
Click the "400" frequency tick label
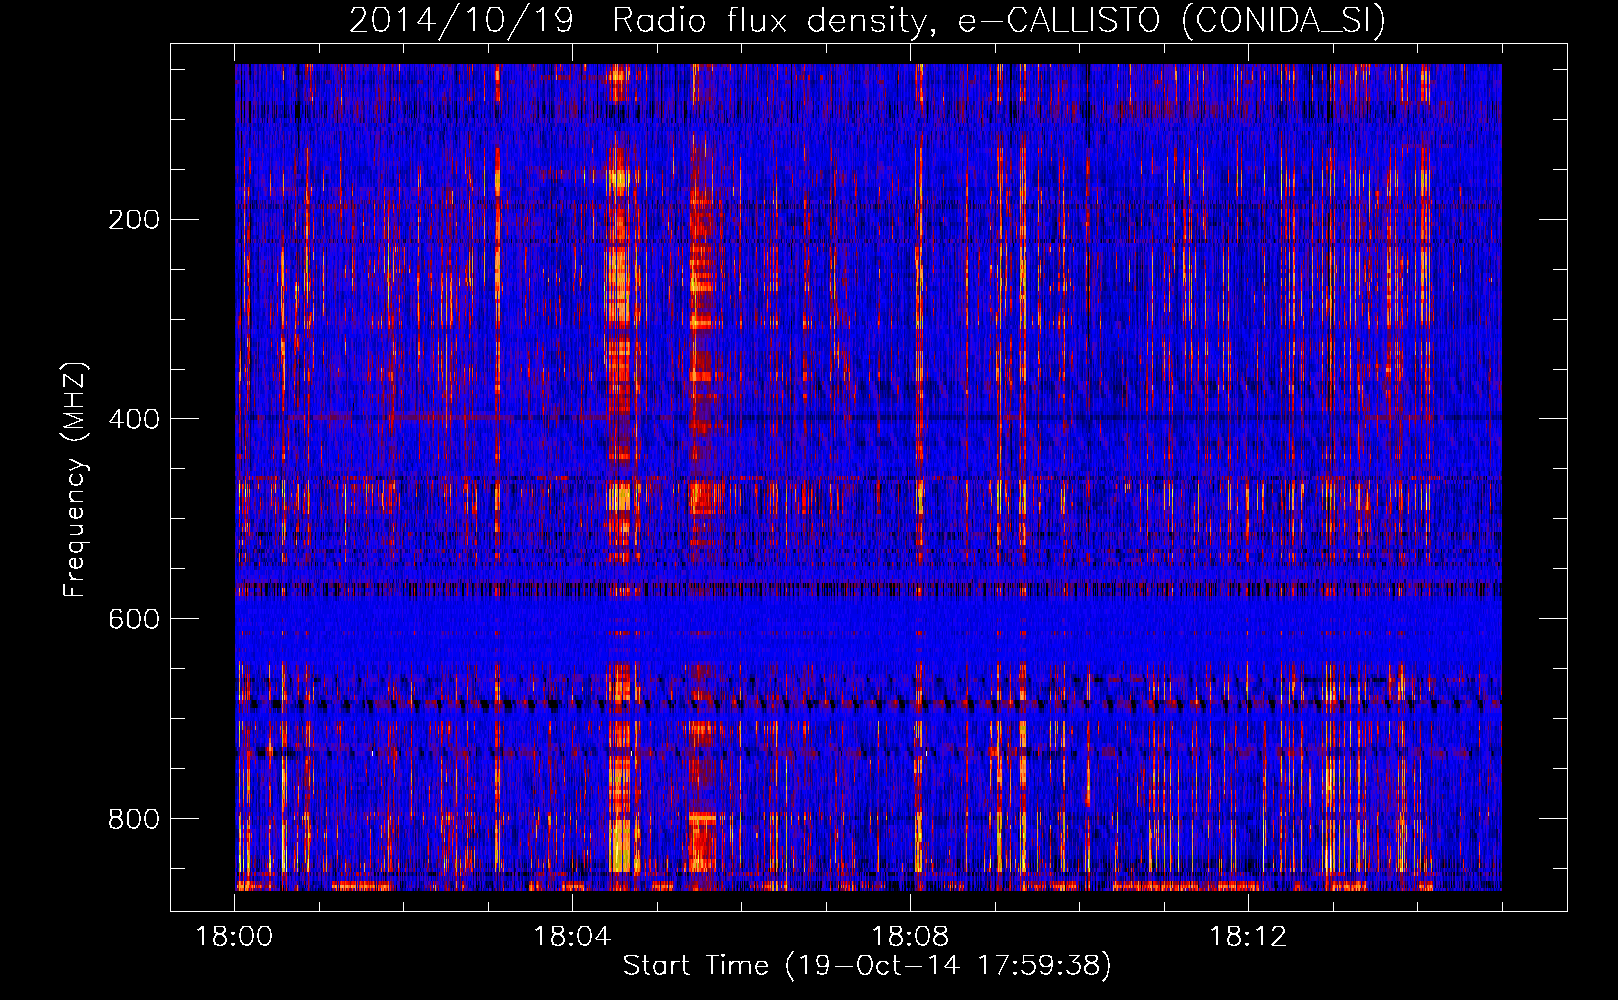coord(134,419)
